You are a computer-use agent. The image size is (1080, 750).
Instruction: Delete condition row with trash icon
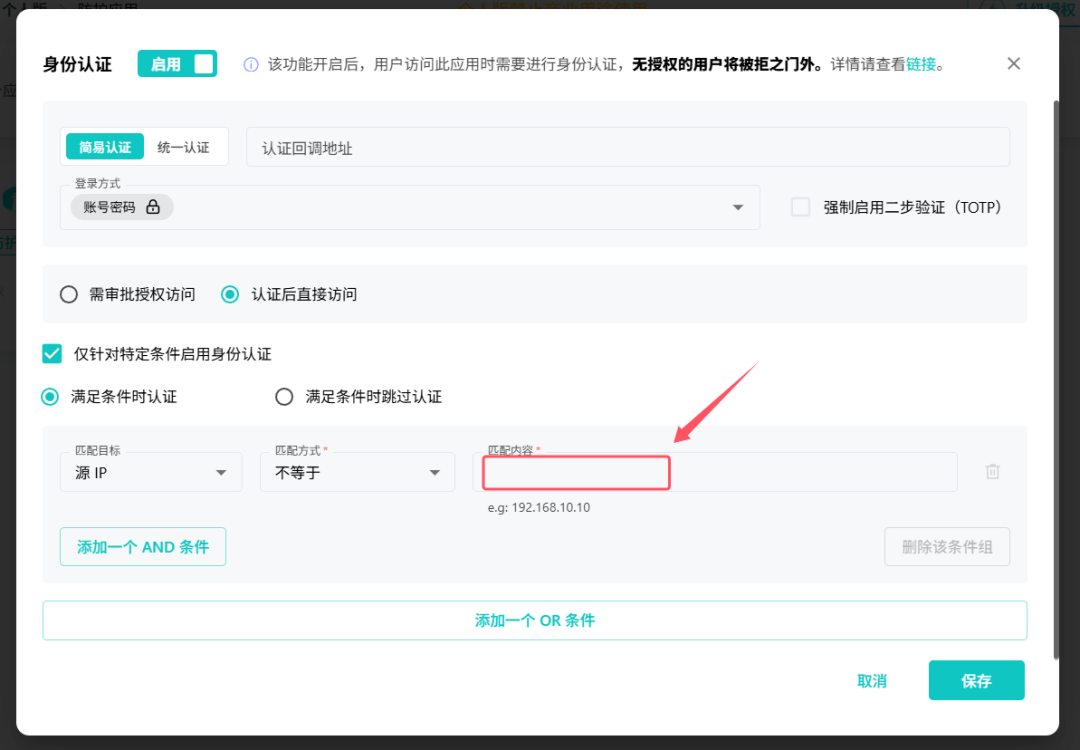993,472
